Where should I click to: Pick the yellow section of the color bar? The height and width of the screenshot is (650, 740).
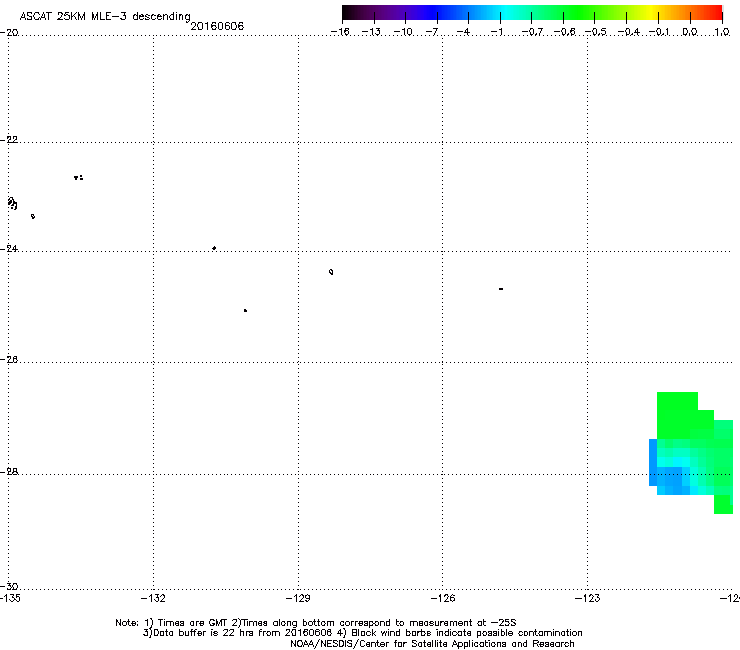click(x=653, y=13)
